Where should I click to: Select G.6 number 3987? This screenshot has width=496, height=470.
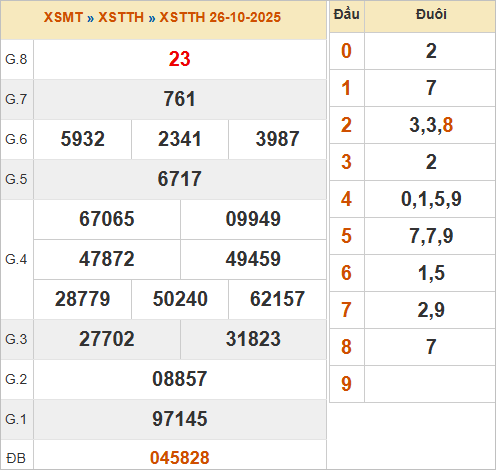tap(277, 139)
